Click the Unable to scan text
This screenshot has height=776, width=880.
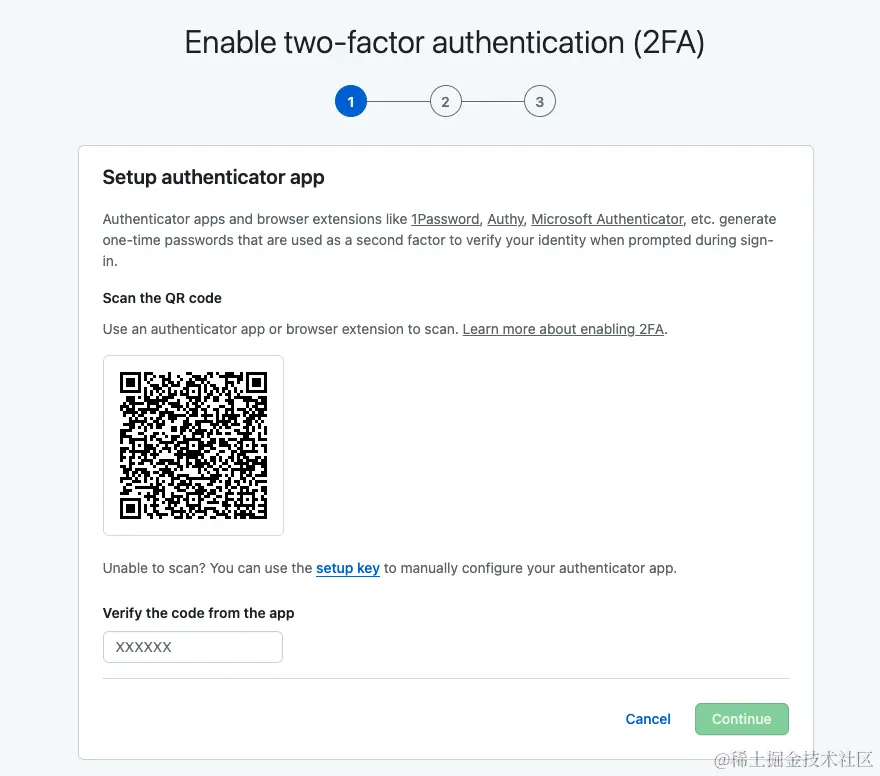click(150, 568)
